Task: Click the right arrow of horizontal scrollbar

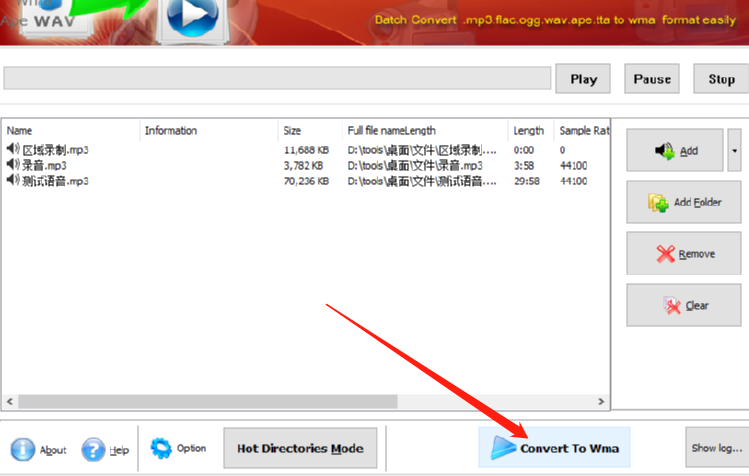Action: pyautogui.click(x=601, y=401)
